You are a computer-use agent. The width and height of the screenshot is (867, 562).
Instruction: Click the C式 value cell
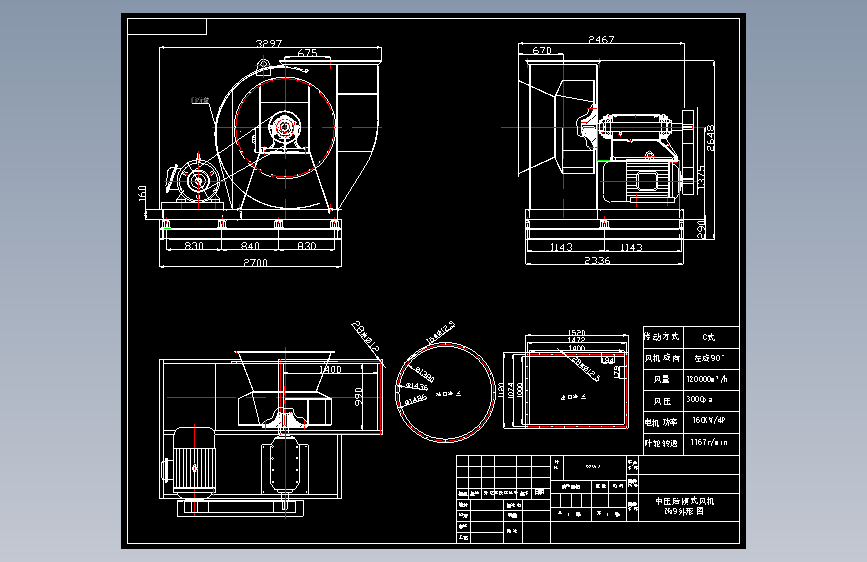[711, 337]
